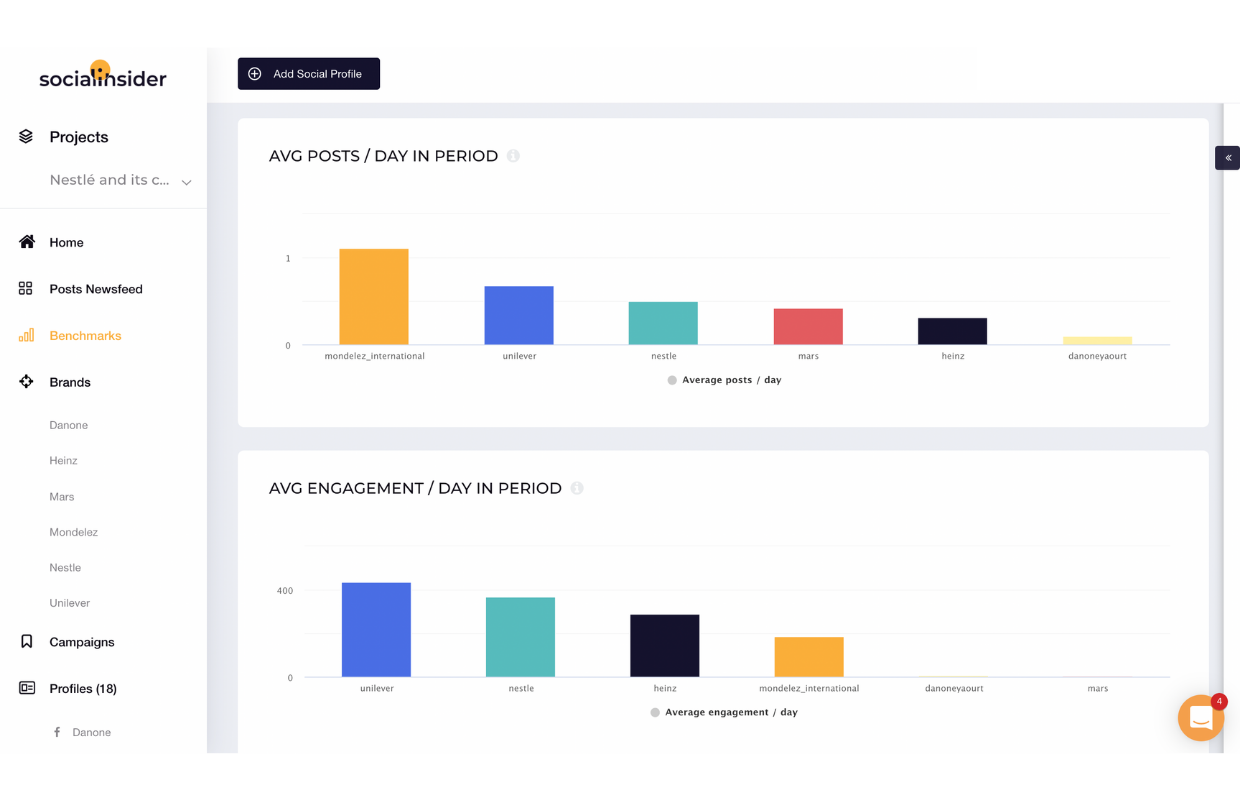The height and width of the screenshot is (800, 1240).
Task: Click the Facebook icon beside Danone profile
Action: tap(57, 733)
